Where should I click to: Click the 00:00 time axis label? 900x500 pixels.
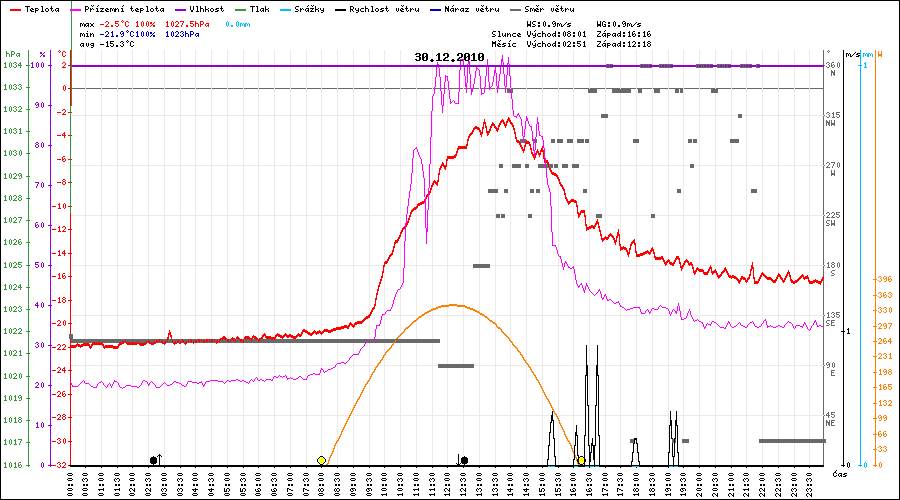pos(70,484)
